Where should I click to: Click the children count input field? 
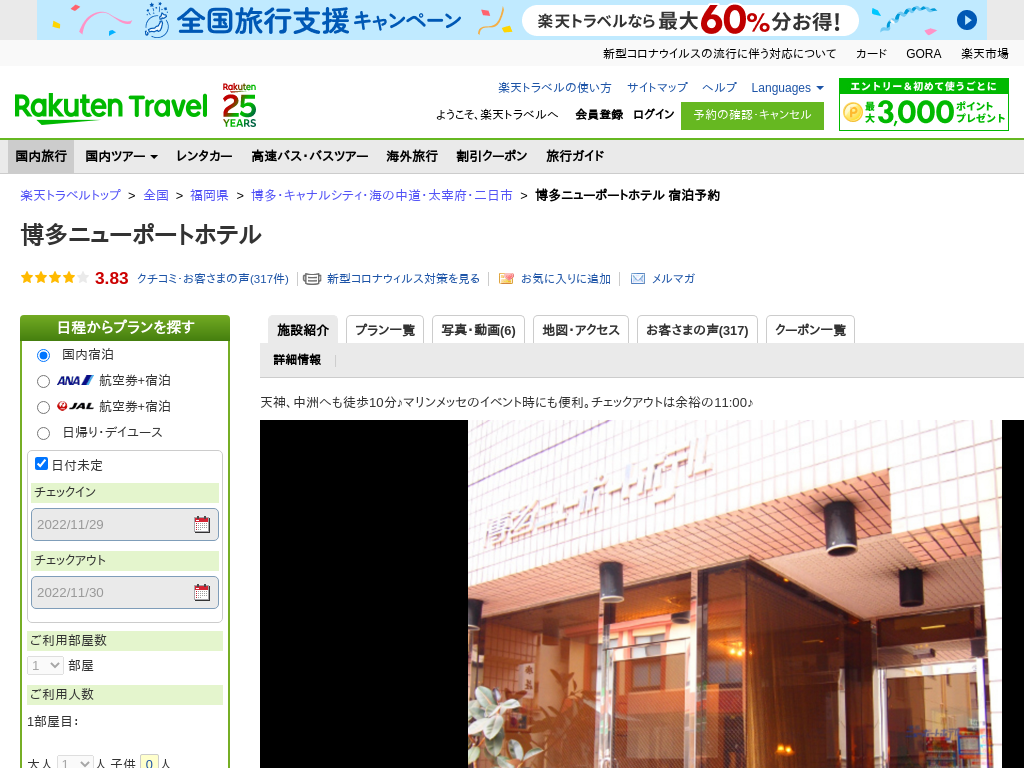coord(149,762)
